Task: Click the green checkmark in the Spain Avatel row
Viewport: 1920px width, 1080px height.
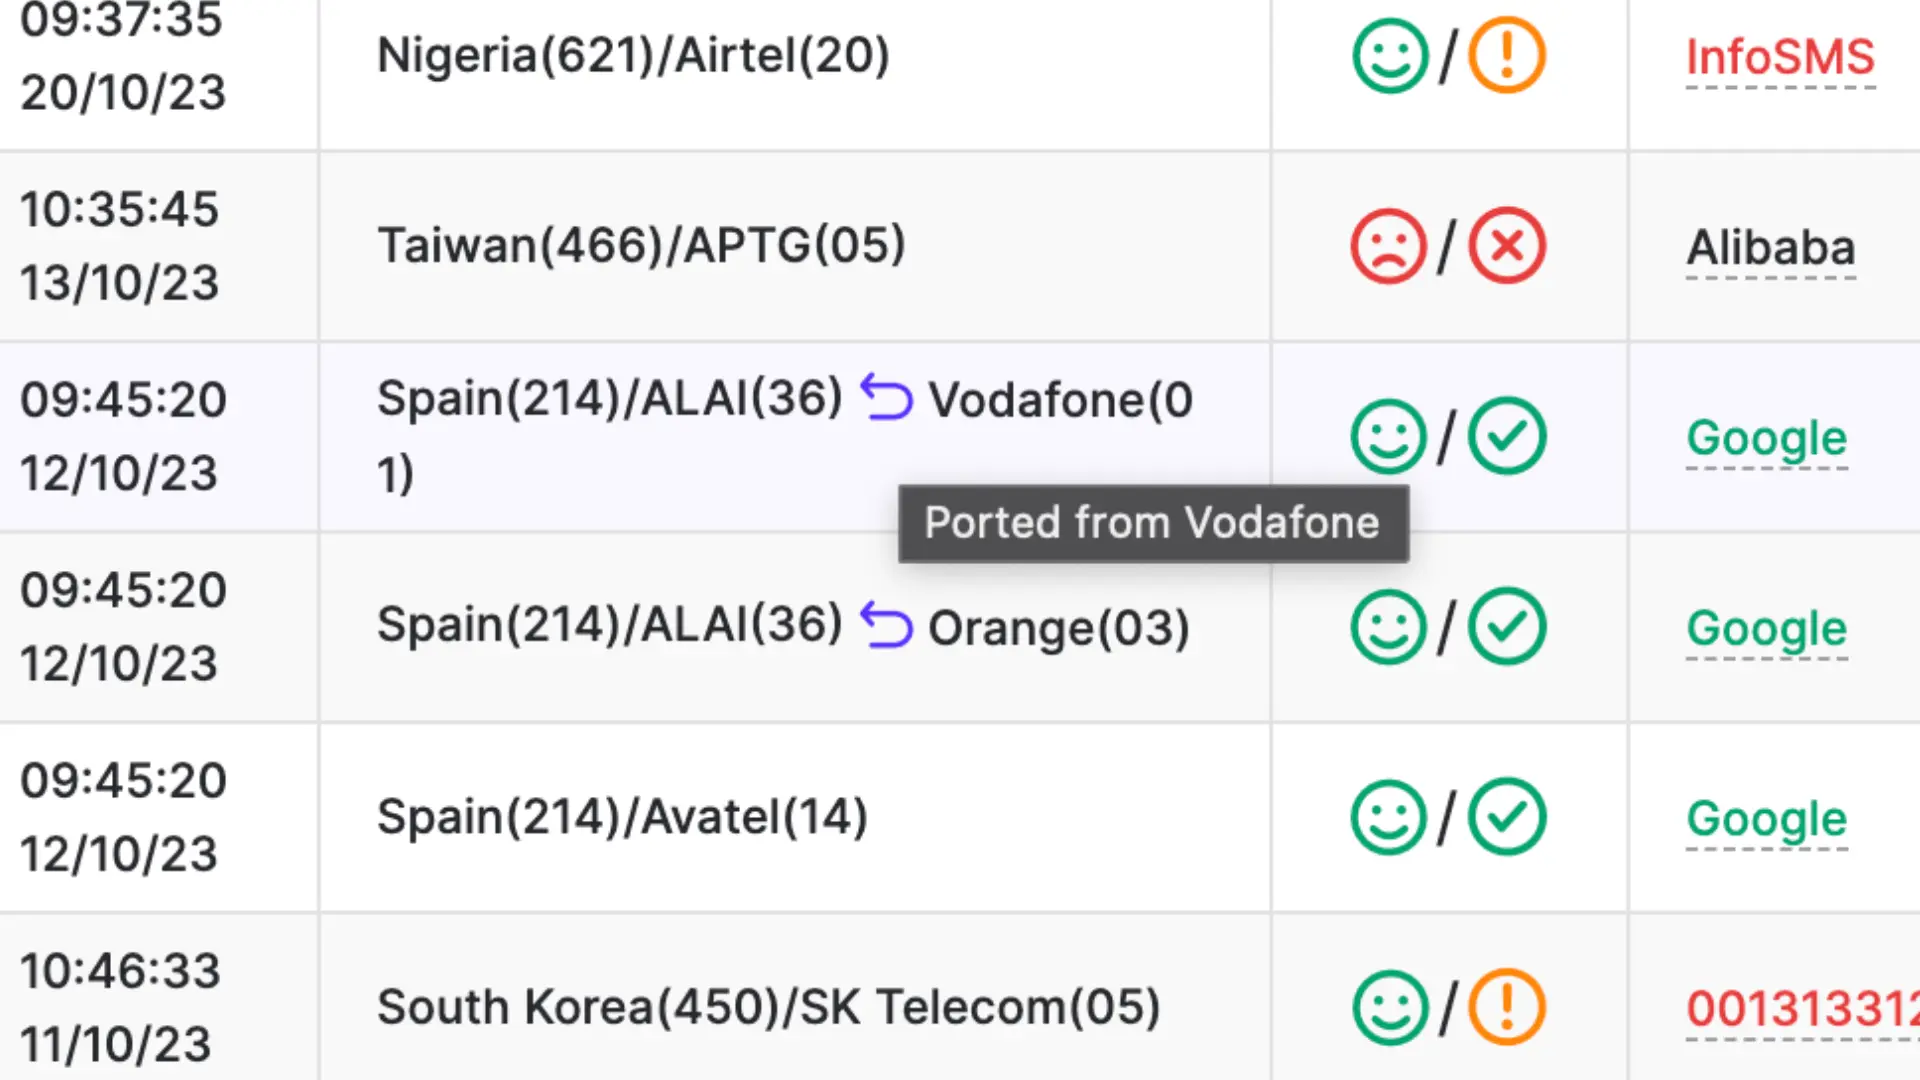Action: pos(1507,817)
